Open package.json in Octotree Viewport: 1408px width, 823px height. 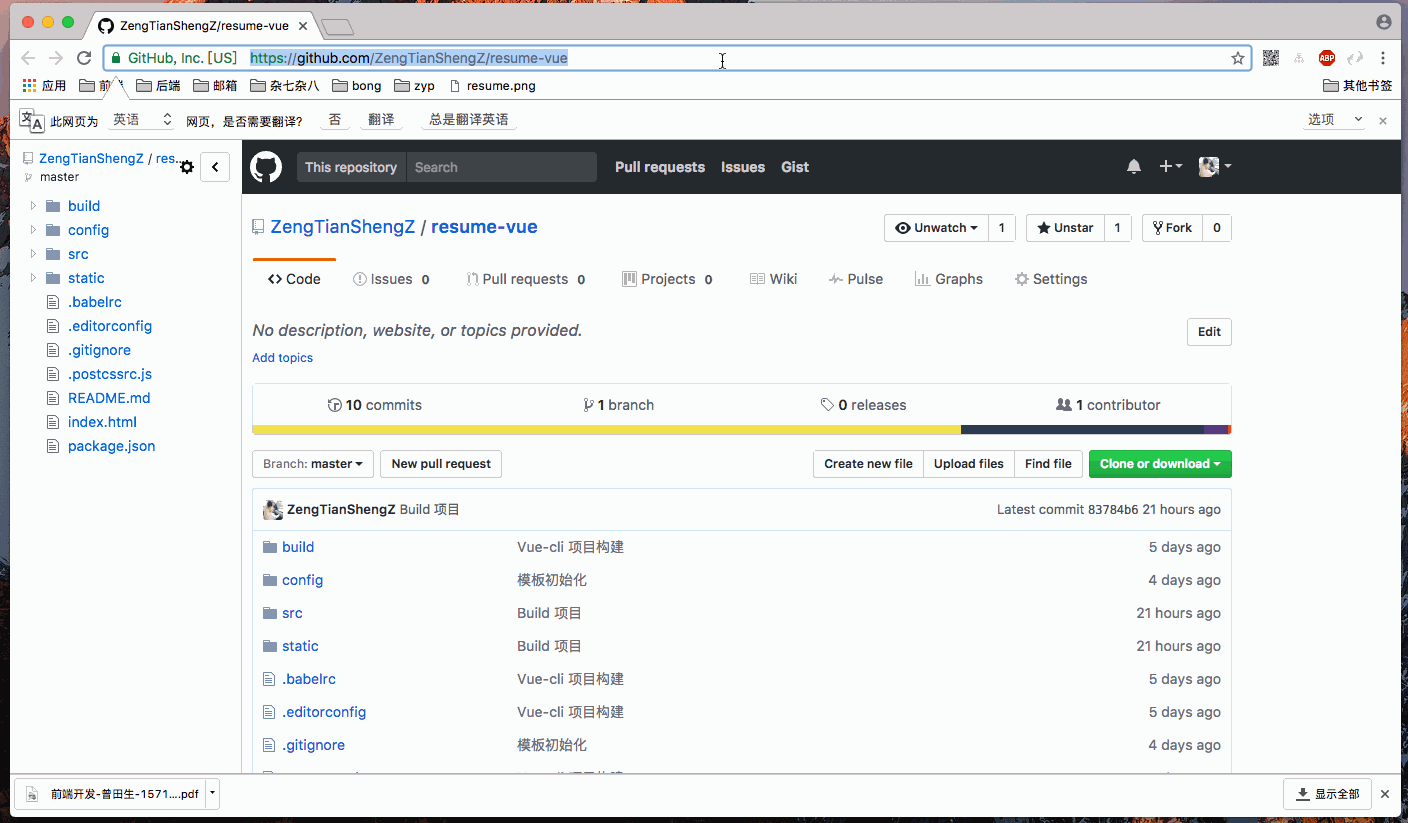[x=111, y=446]
